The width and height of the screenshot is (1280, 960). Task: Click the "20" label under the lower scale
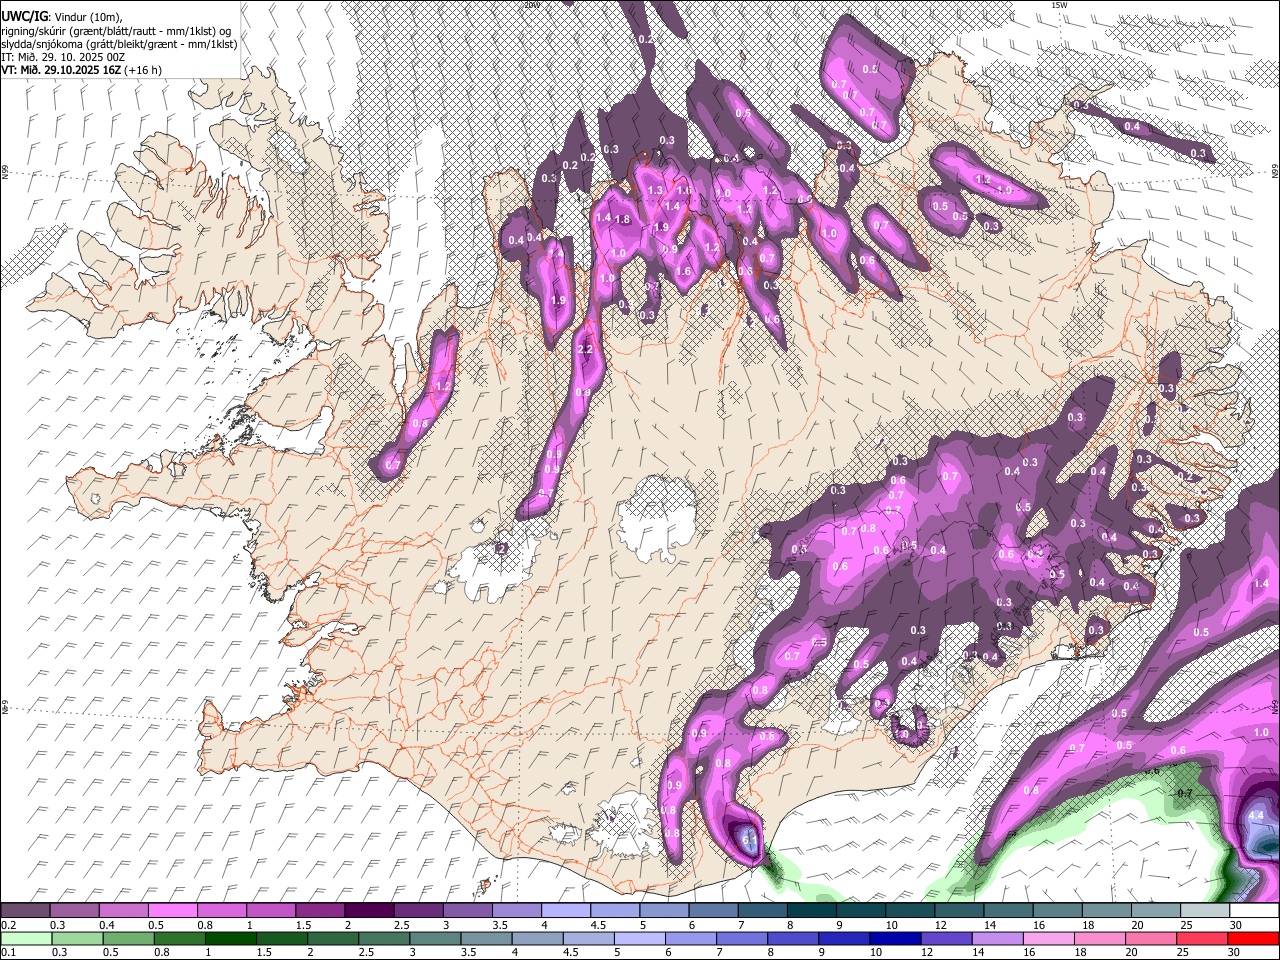(x=1131, y=952)
